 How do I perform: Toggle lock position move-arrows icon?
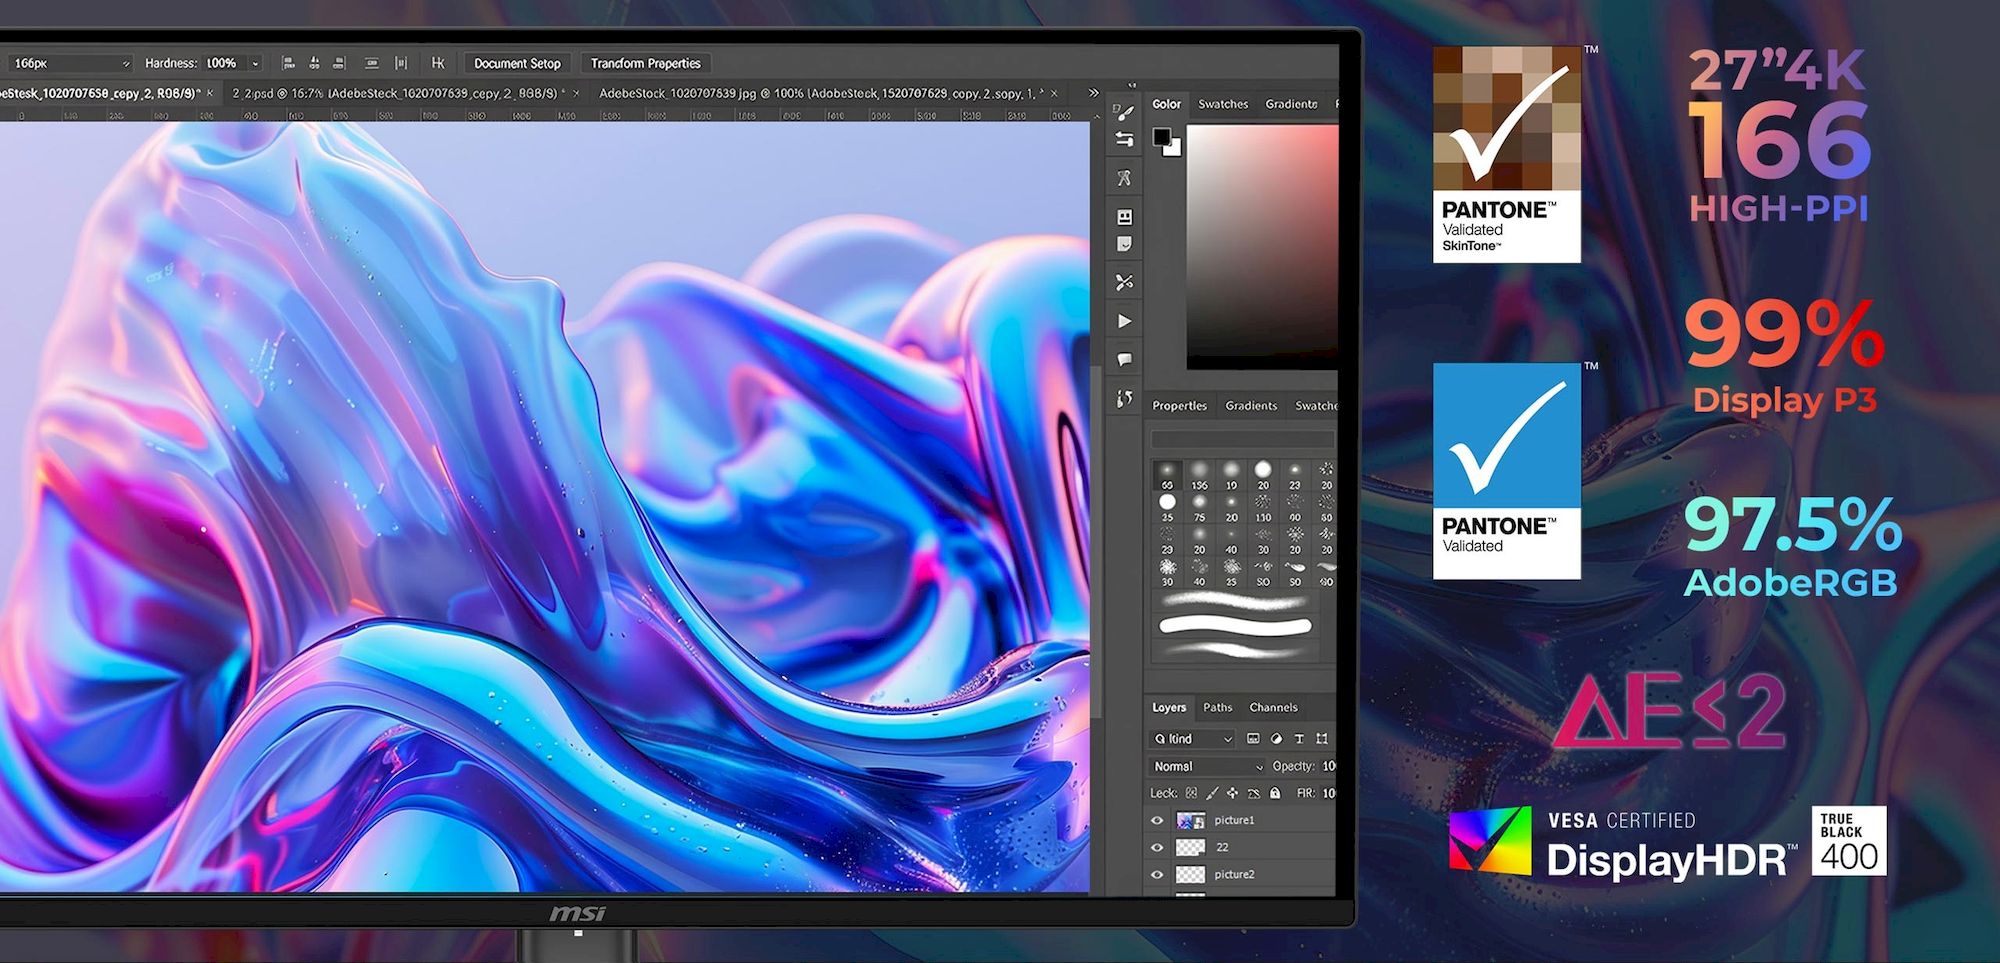[1232, 793]
